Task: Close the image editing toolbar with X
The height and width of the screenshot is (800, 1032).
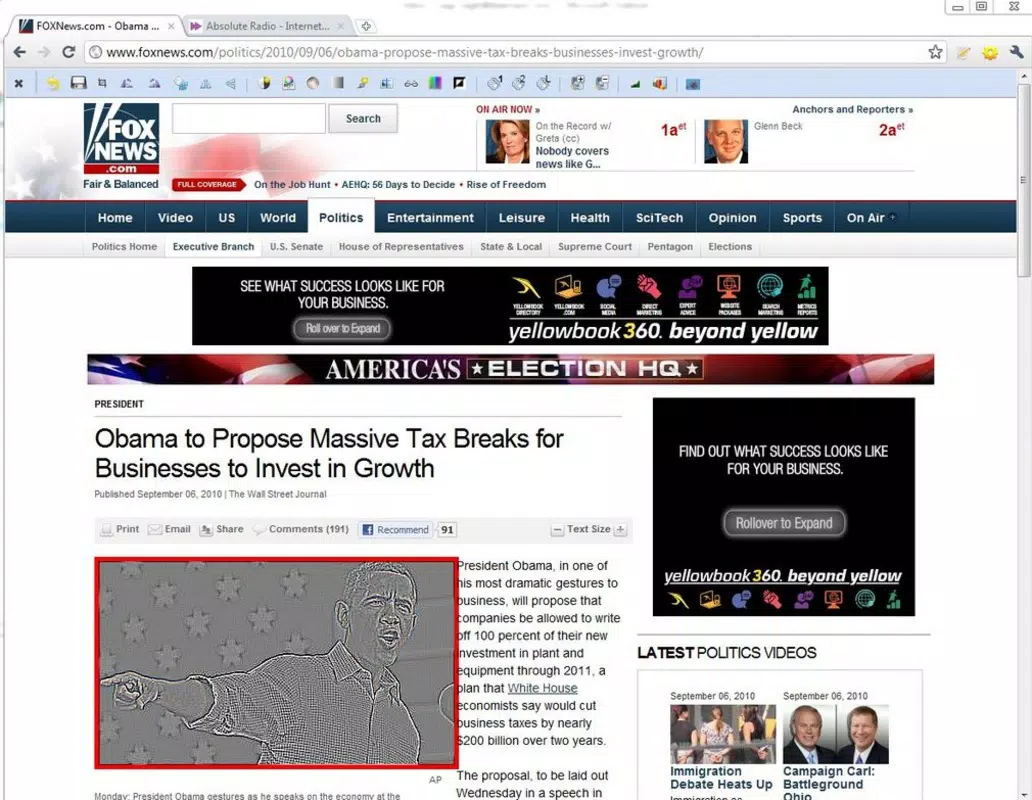Action: (18, 84)
